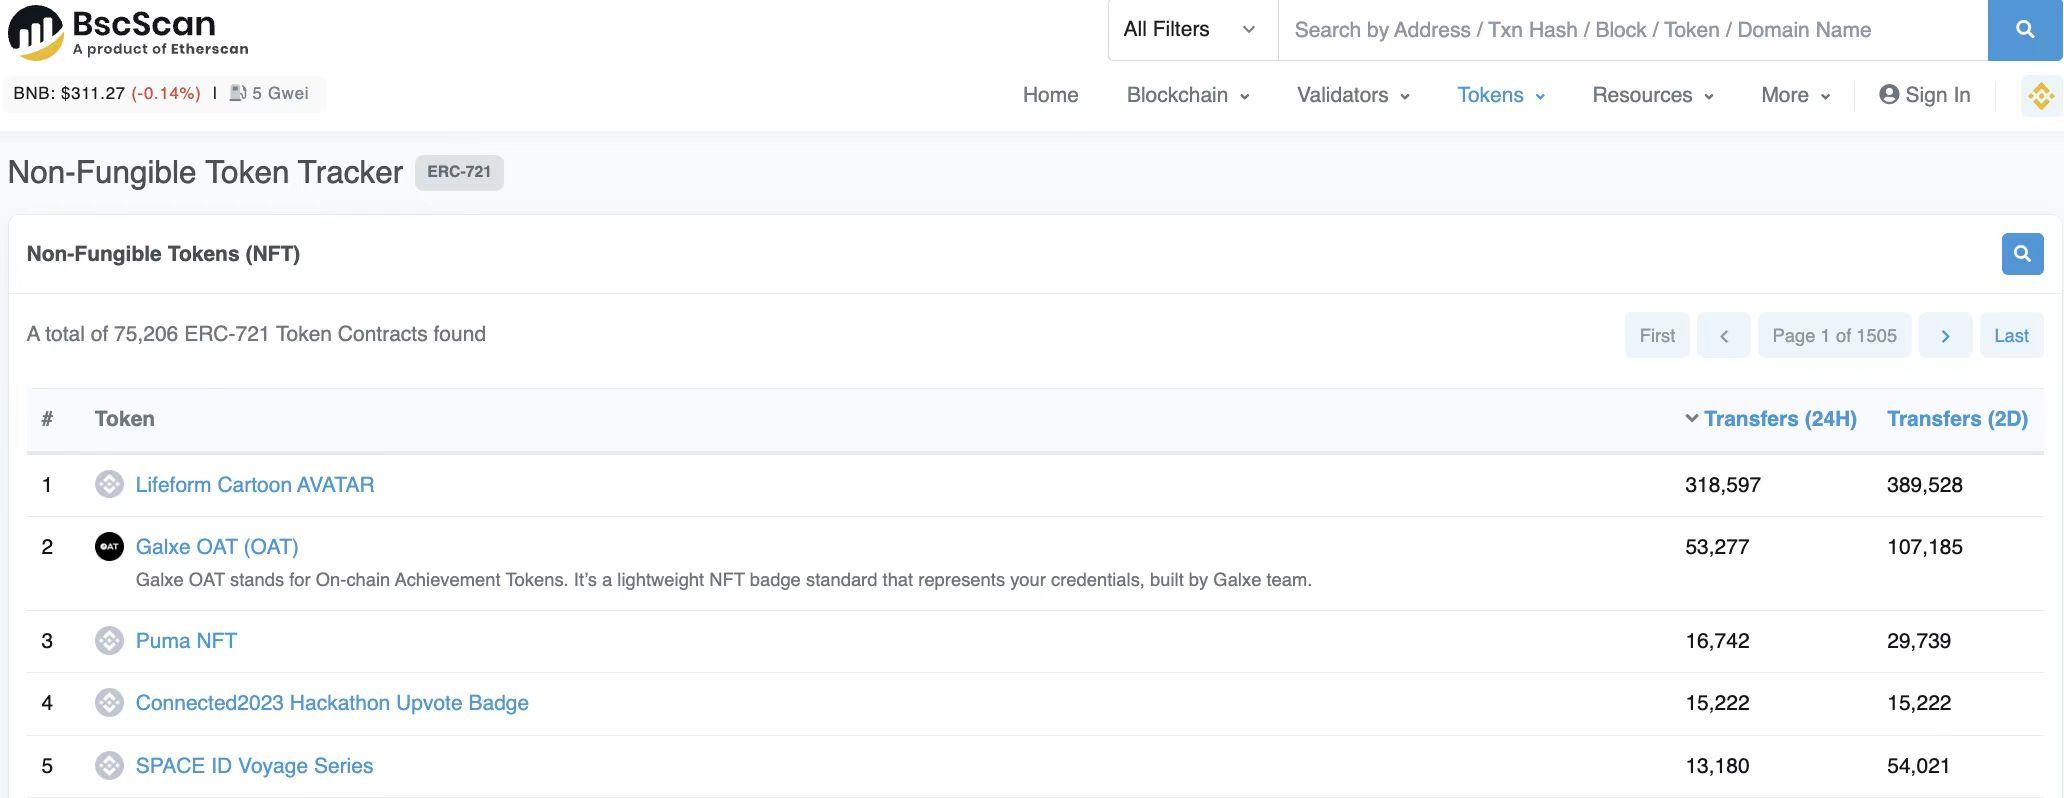Screen dimensions: 2064x798
Task: Sort by Transfers (24H) column
Action: click(x=1779, y=419)
